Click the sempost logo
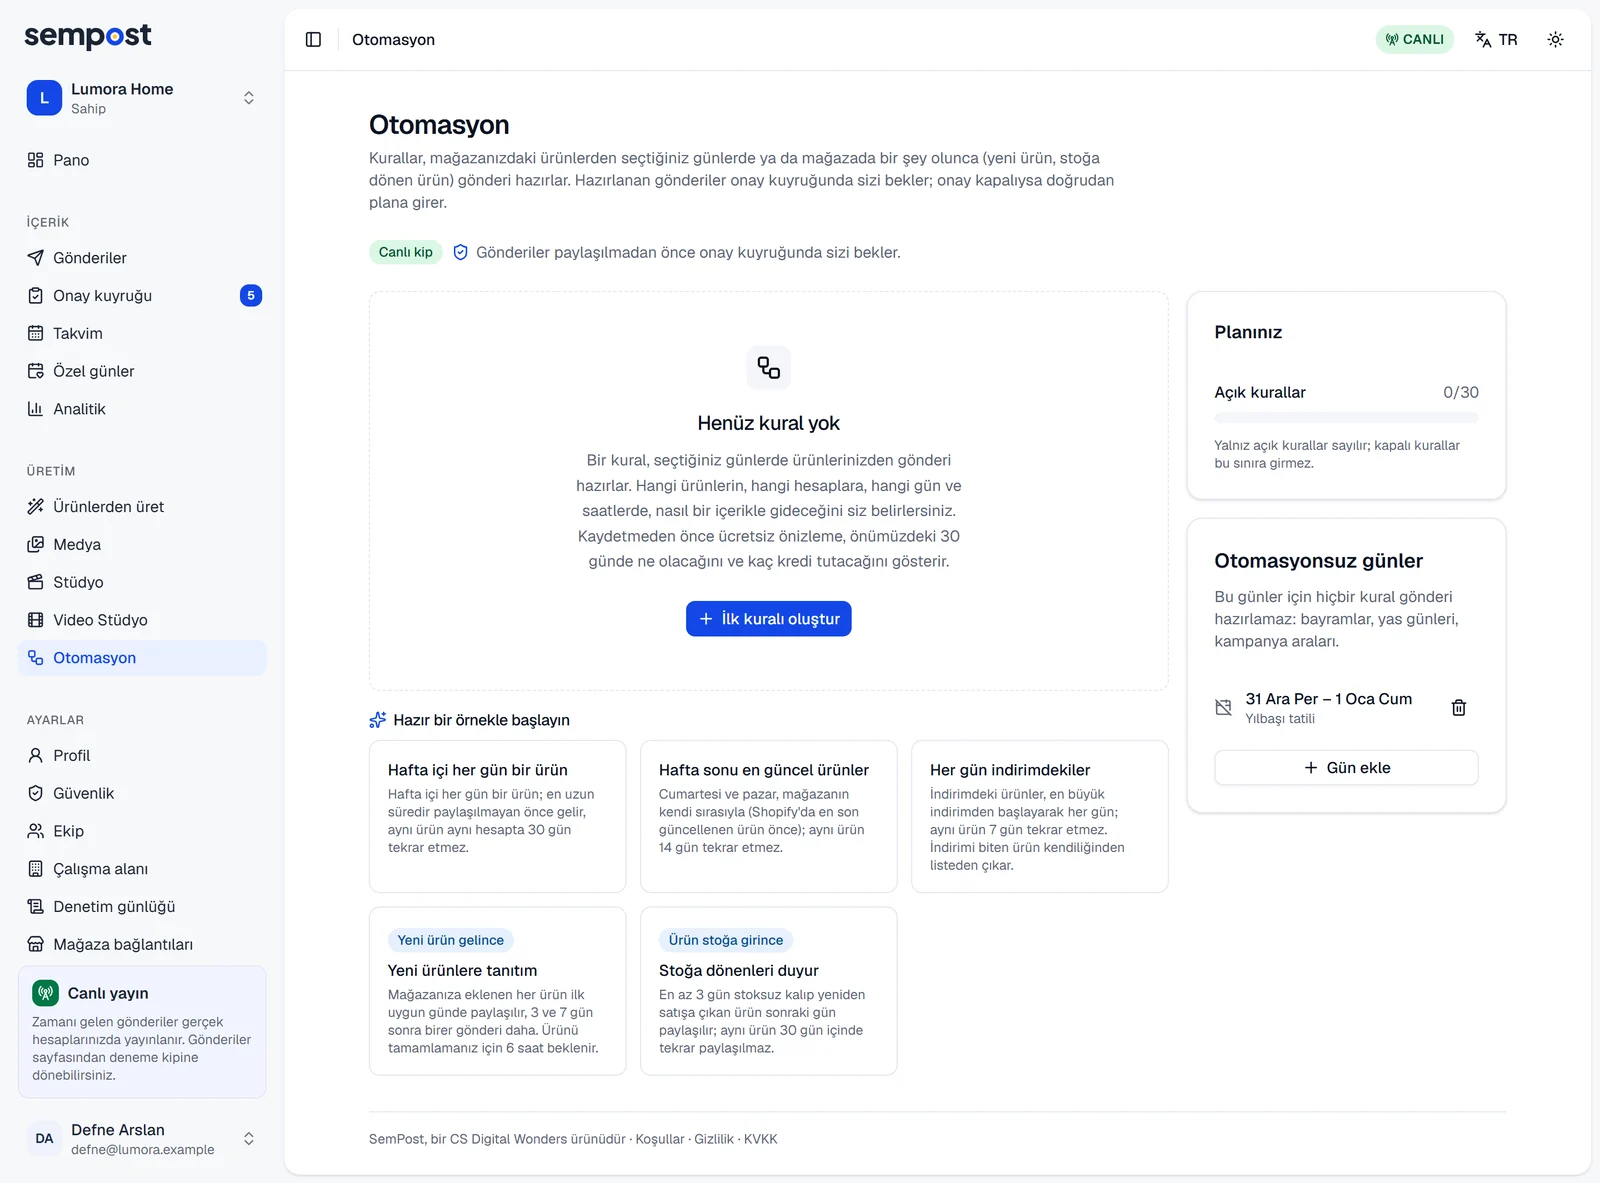The height and width of the screenshot is (1183, 1600). tap(88, 36)
